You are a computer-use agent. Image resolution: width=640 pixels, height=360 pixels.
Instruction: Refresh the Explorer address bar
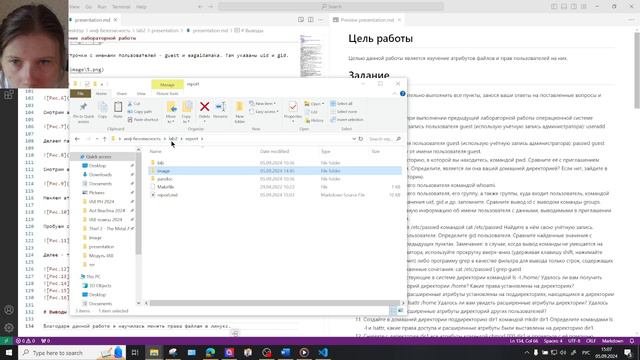coord(360,139)
